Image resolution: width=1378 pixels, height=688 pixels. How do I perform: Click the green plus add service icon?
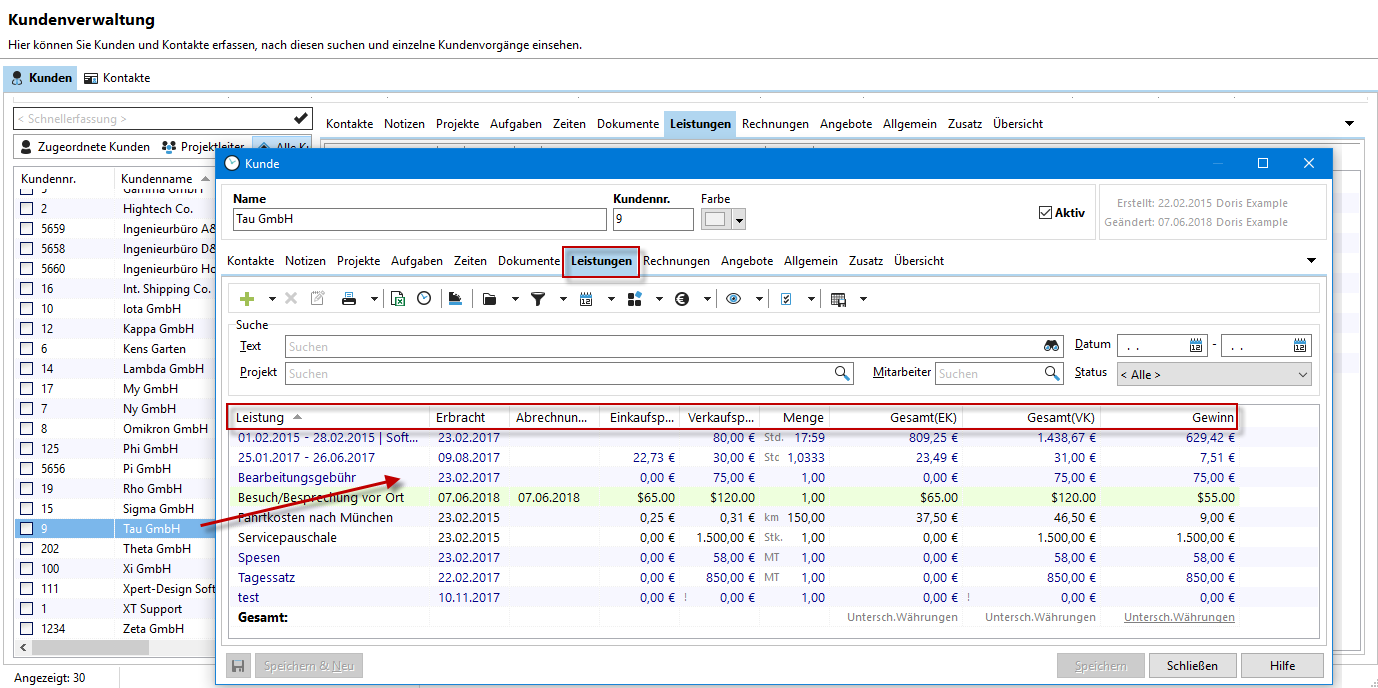tap(247, 299)
